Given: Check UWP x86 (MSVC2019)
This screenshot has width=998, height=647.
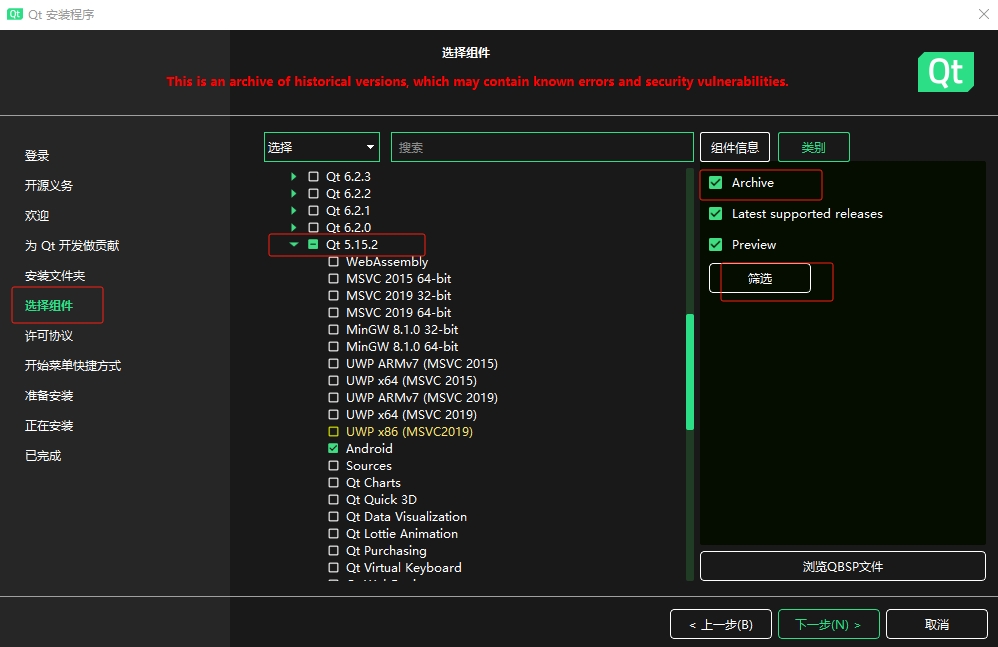Looking at the screenshot, I should tap(333, 431).
